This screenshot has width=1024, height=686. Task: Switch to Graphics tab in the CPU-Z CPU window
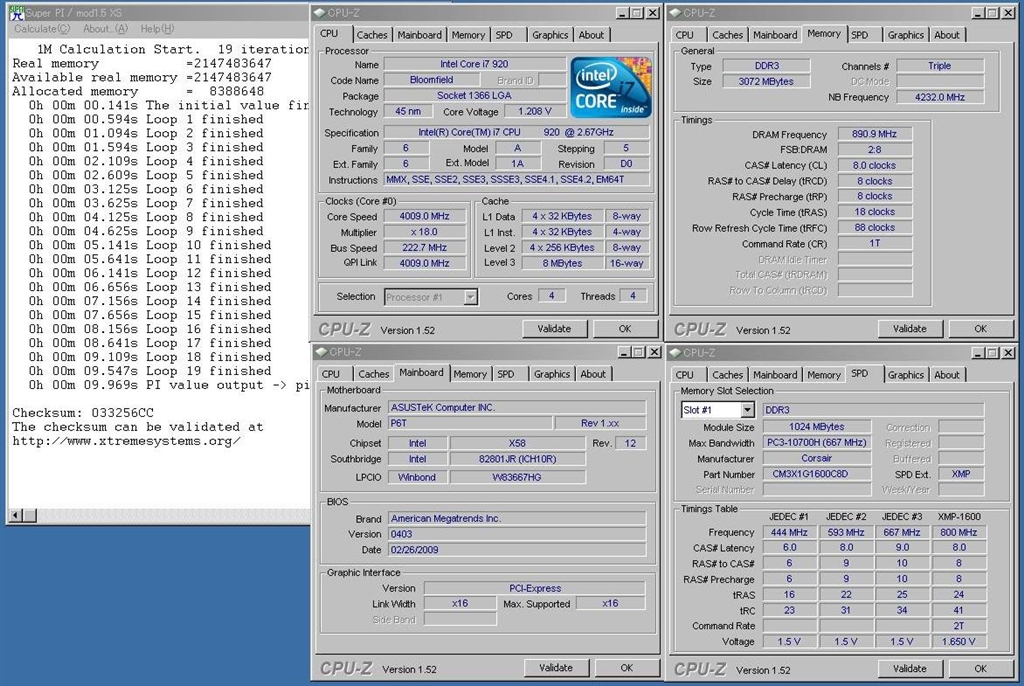550,35
